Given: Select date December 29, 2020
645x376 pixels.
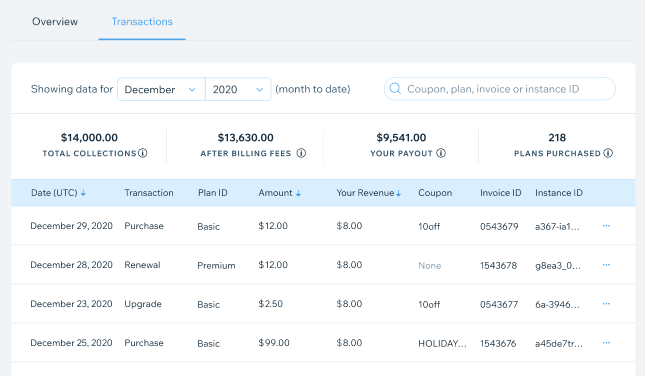Looking at the screenshot, I should pyautogui.click(x=72, y=226).
